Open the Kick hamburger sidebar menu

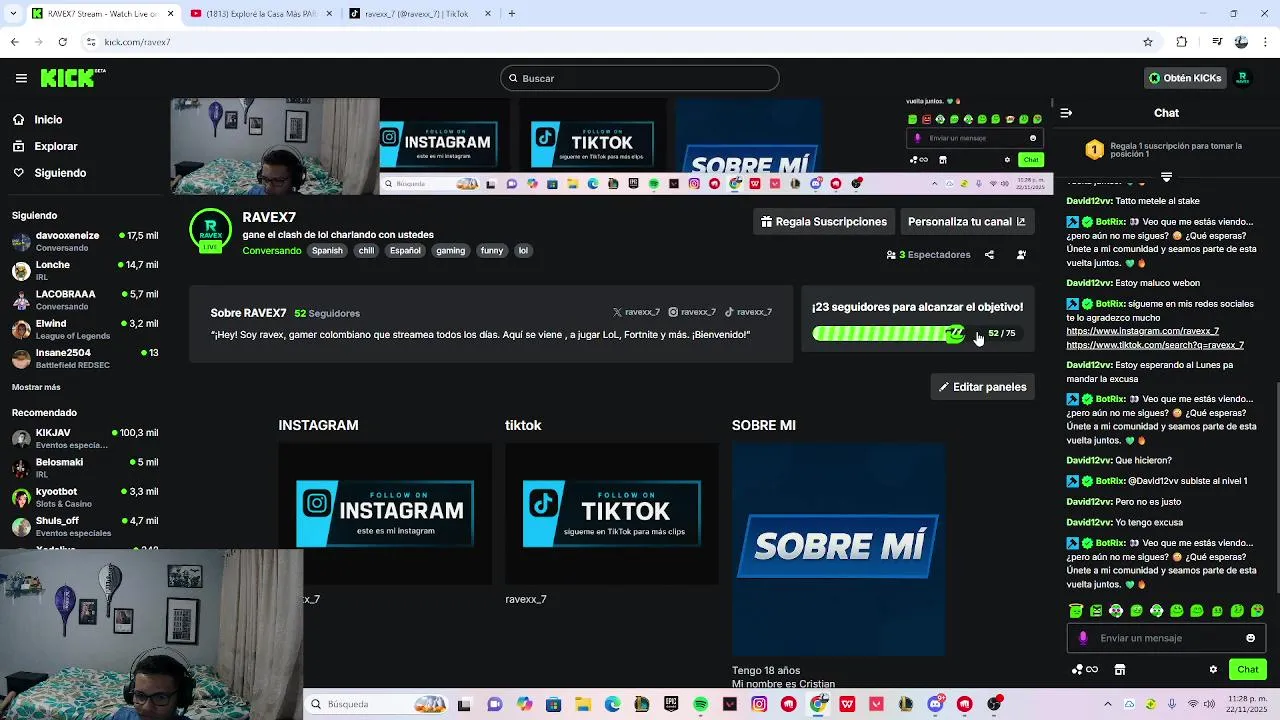[x=21, y=78]
